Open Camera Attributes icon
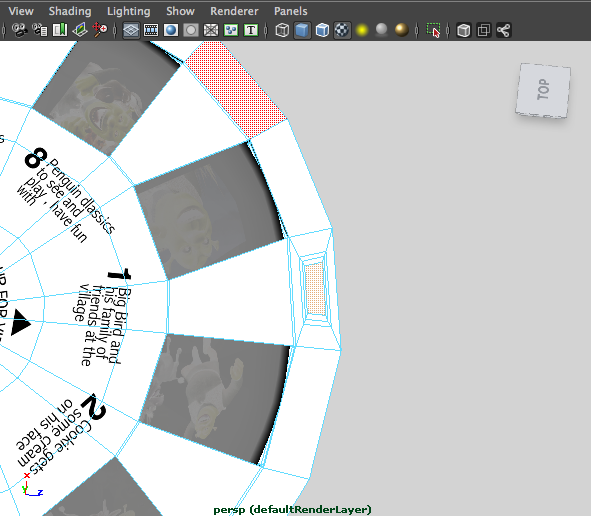This screenshot has height=516, width=591. tap(40, 30)
